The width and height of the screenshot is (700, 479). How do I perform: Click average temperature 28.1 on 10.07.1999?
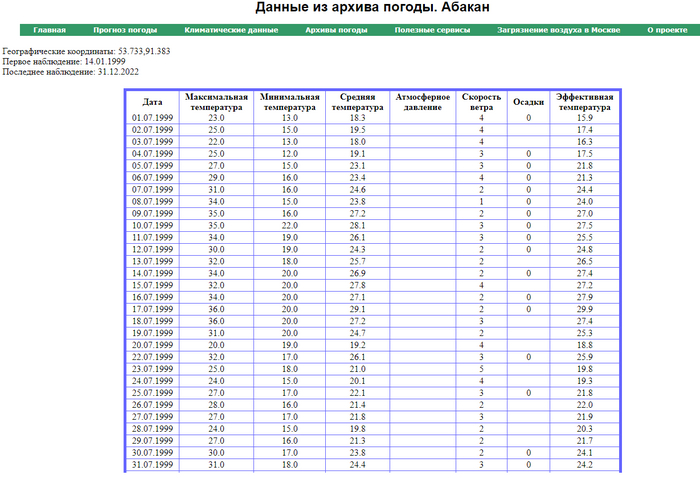[358, 225]
